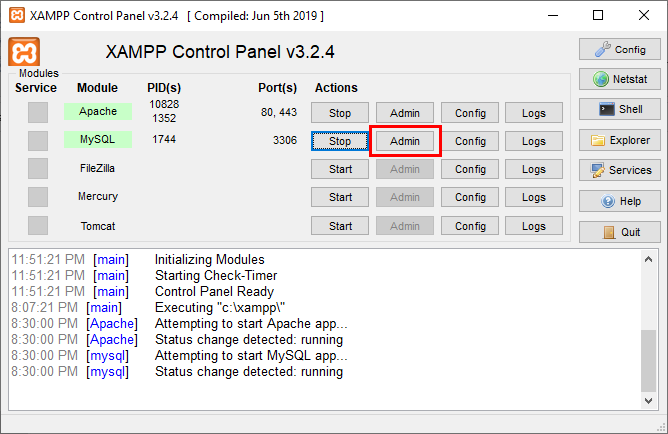This screenshot has width=668, height=434.
Task: Click the [mysql] tag on running status line
Action: pyautogui.click(x=107, y=372)
